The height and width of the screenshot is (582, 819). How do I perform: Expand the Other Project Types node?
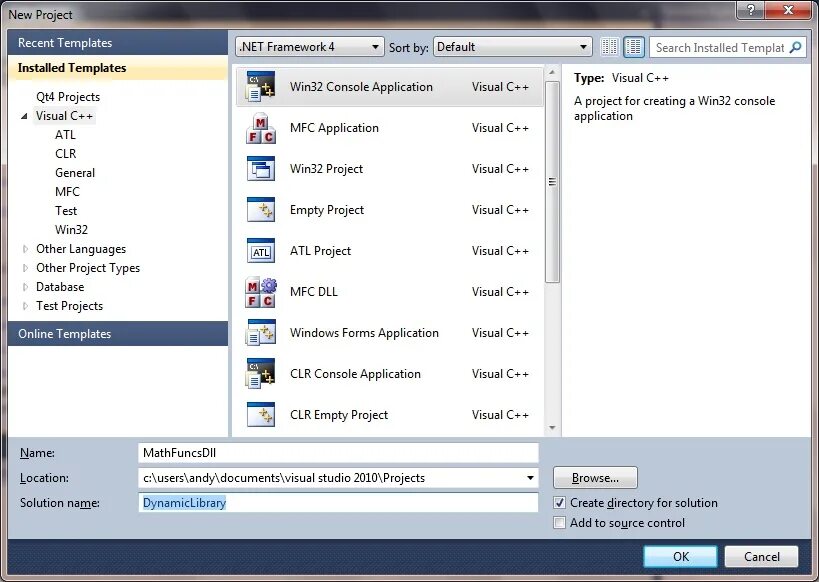(x=25, y=268)
